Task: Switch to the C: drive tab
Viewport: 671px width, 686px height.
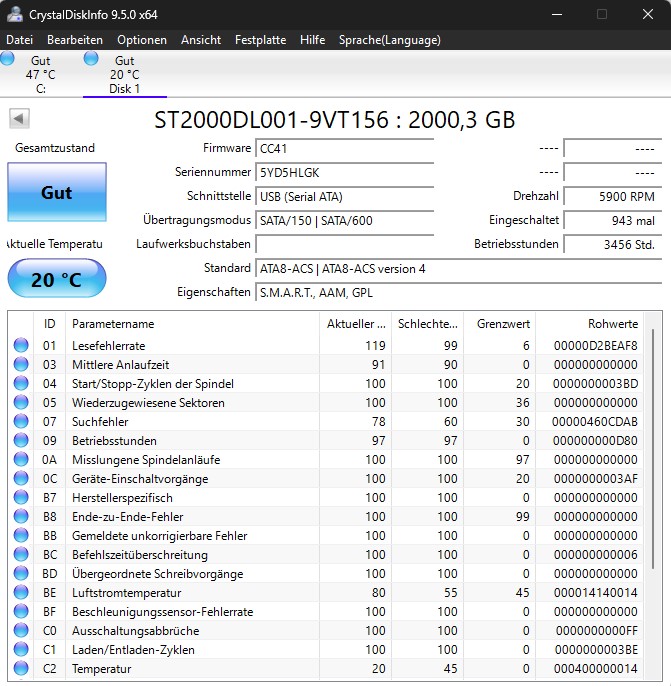Action: pos(41,74)
